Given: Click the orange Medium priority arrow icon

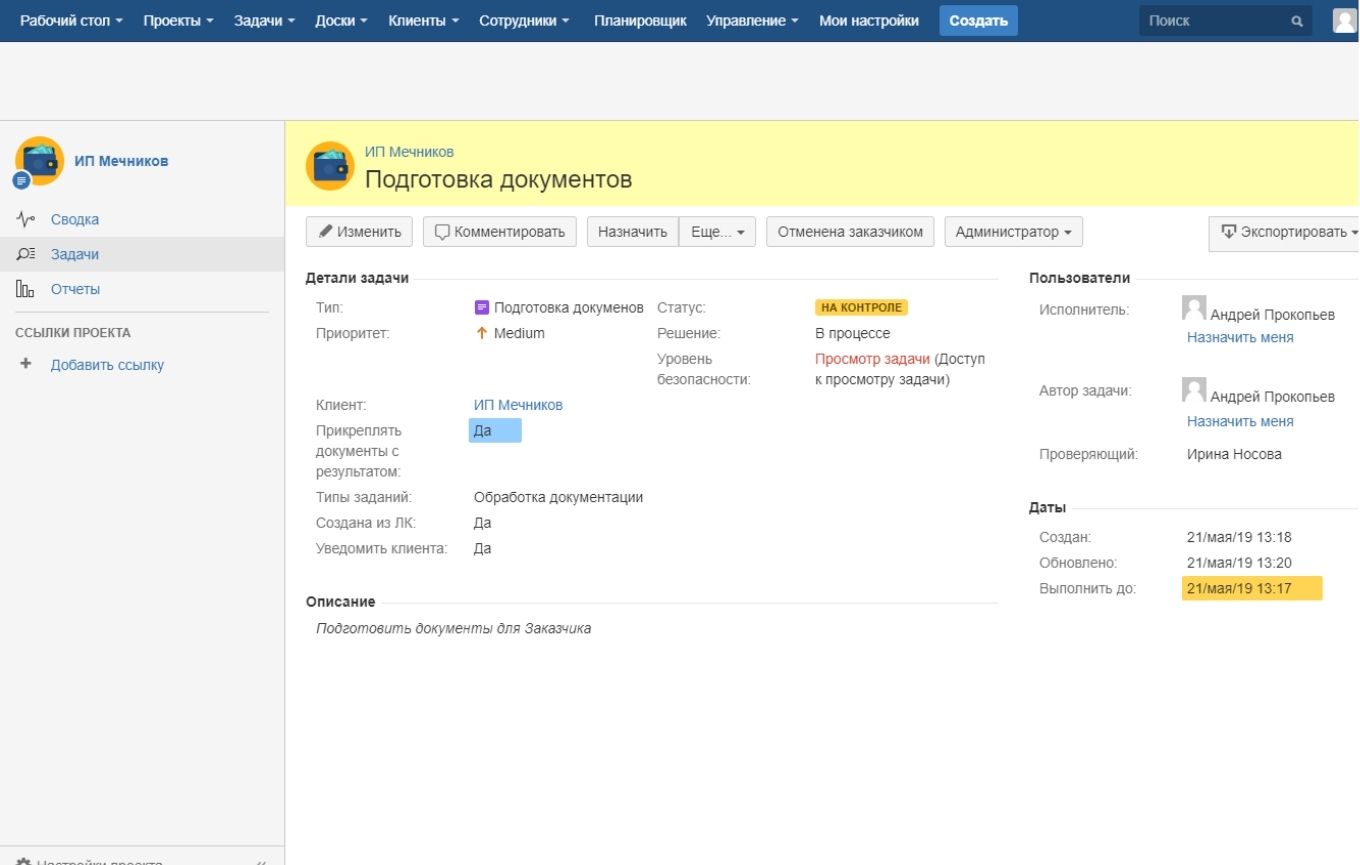Looking at the screenshot, I should (482, 333).
